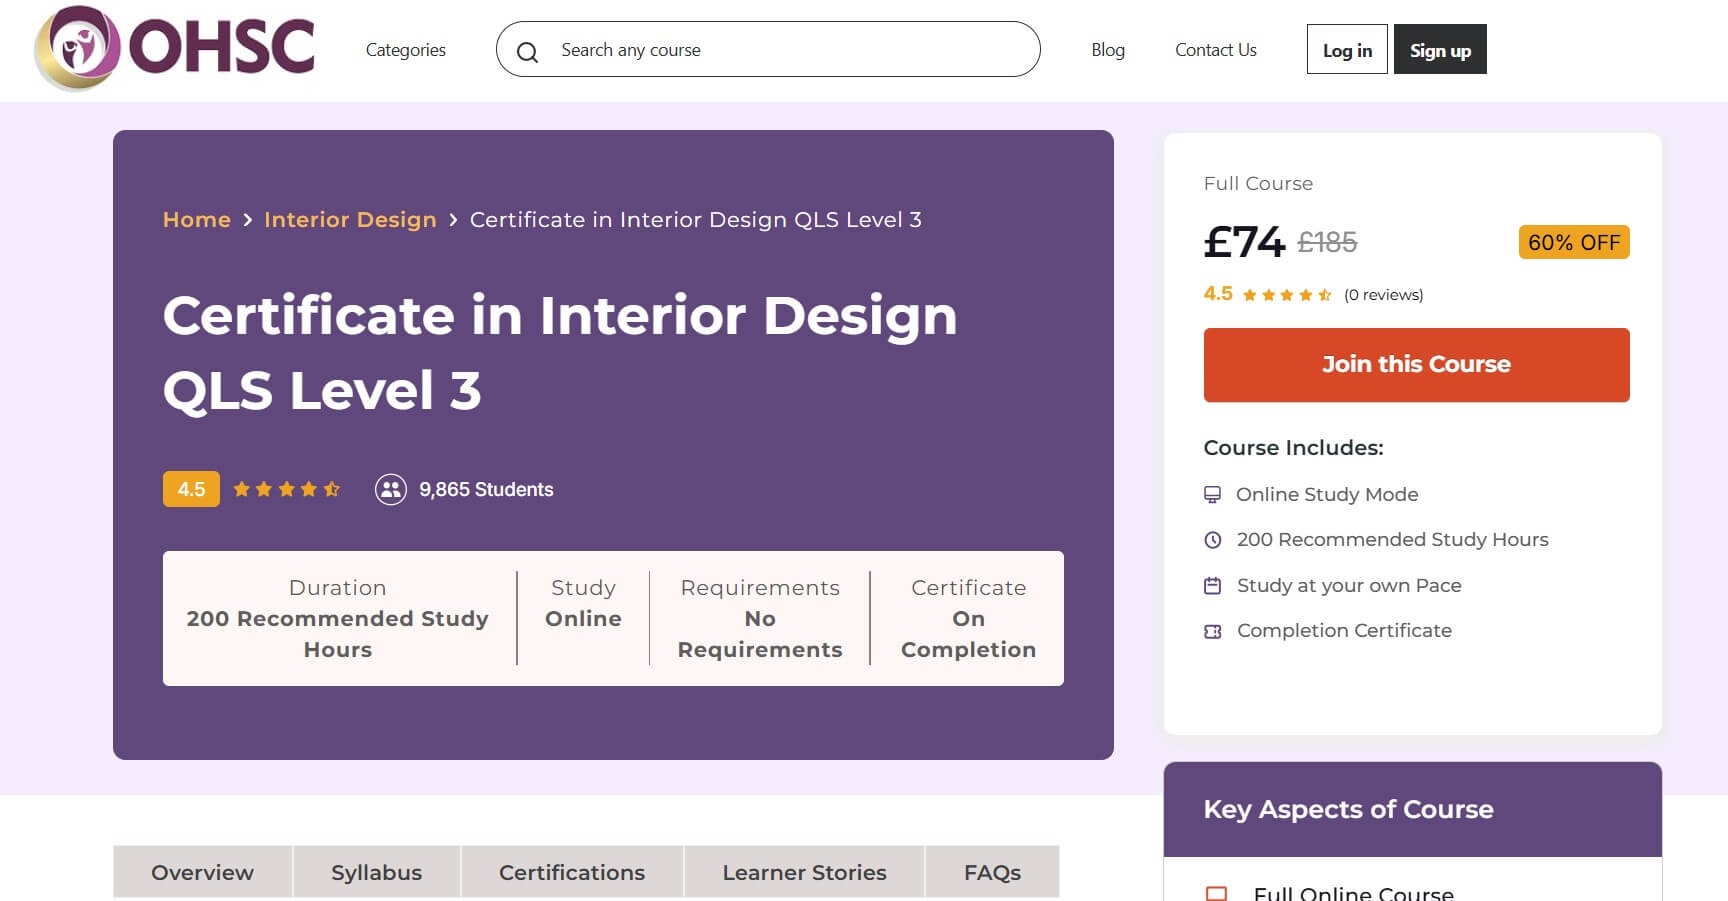Screen dimensions: 1728x901
Task: Click the Join this Course button
Action: [1416, 365]
